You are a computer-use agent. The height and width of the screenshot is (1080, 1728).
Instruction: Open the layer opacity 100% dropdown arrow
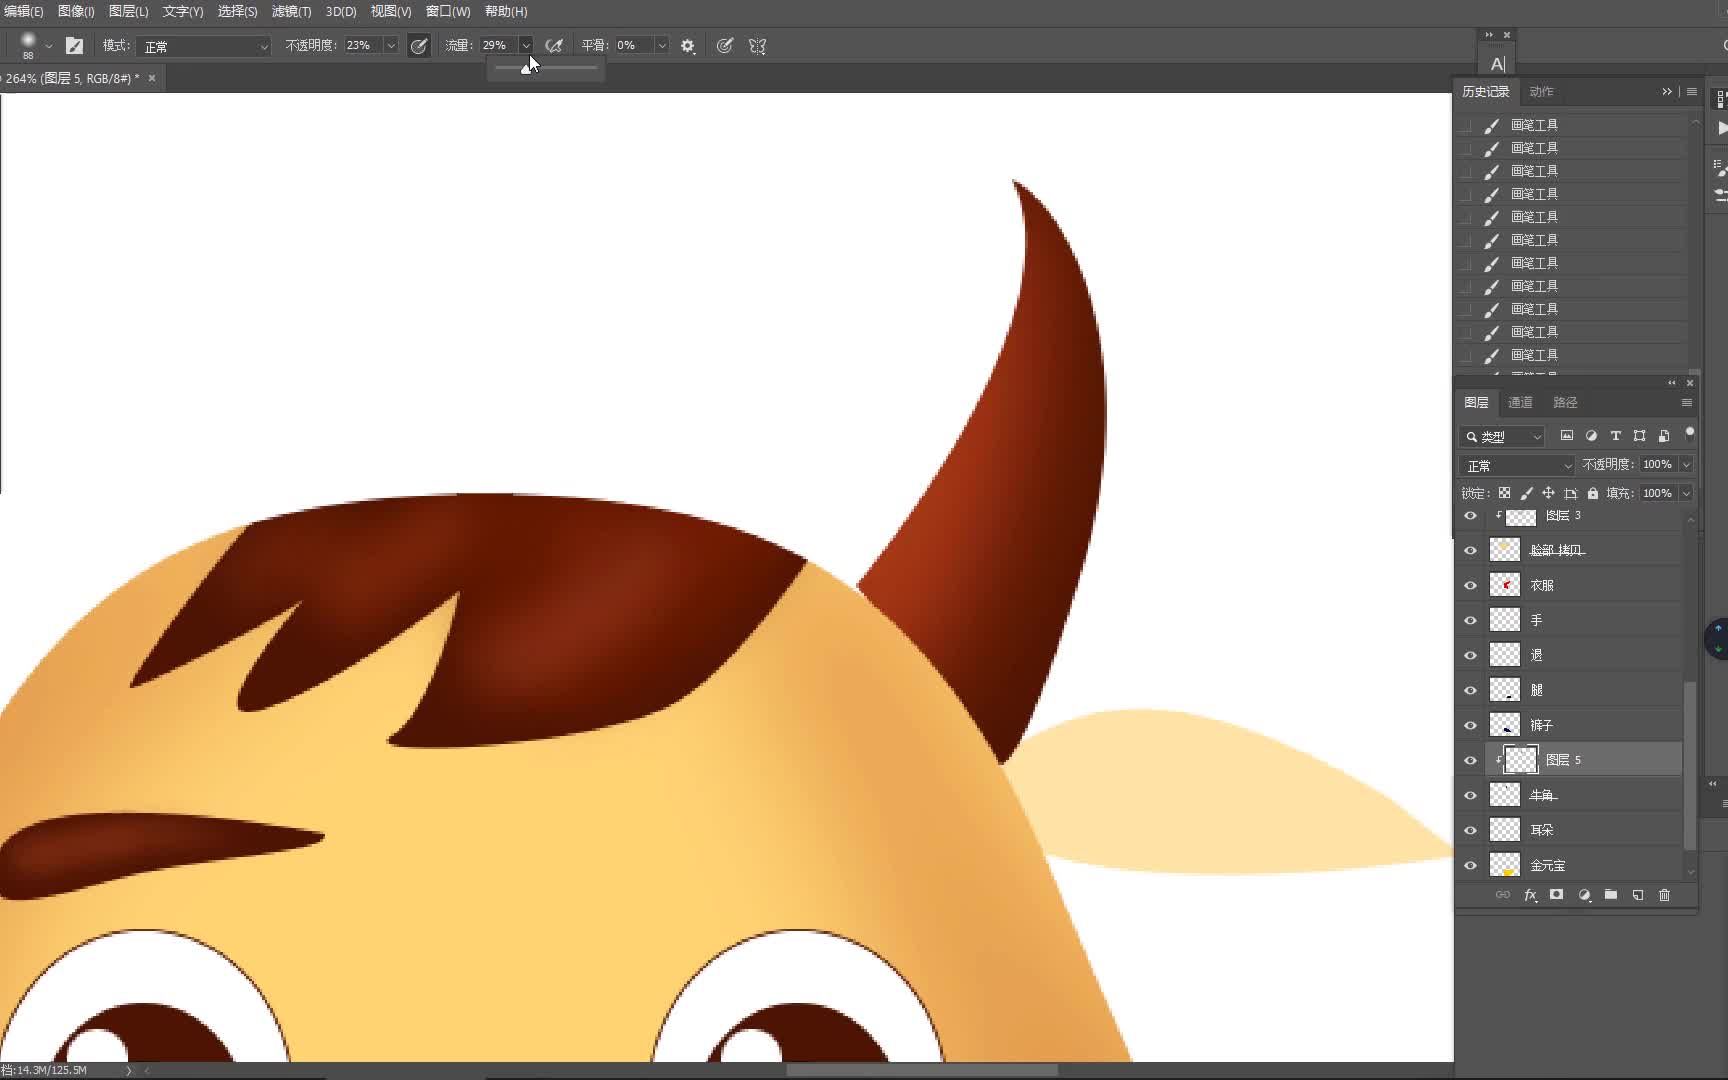click(x=1686, y=465)
